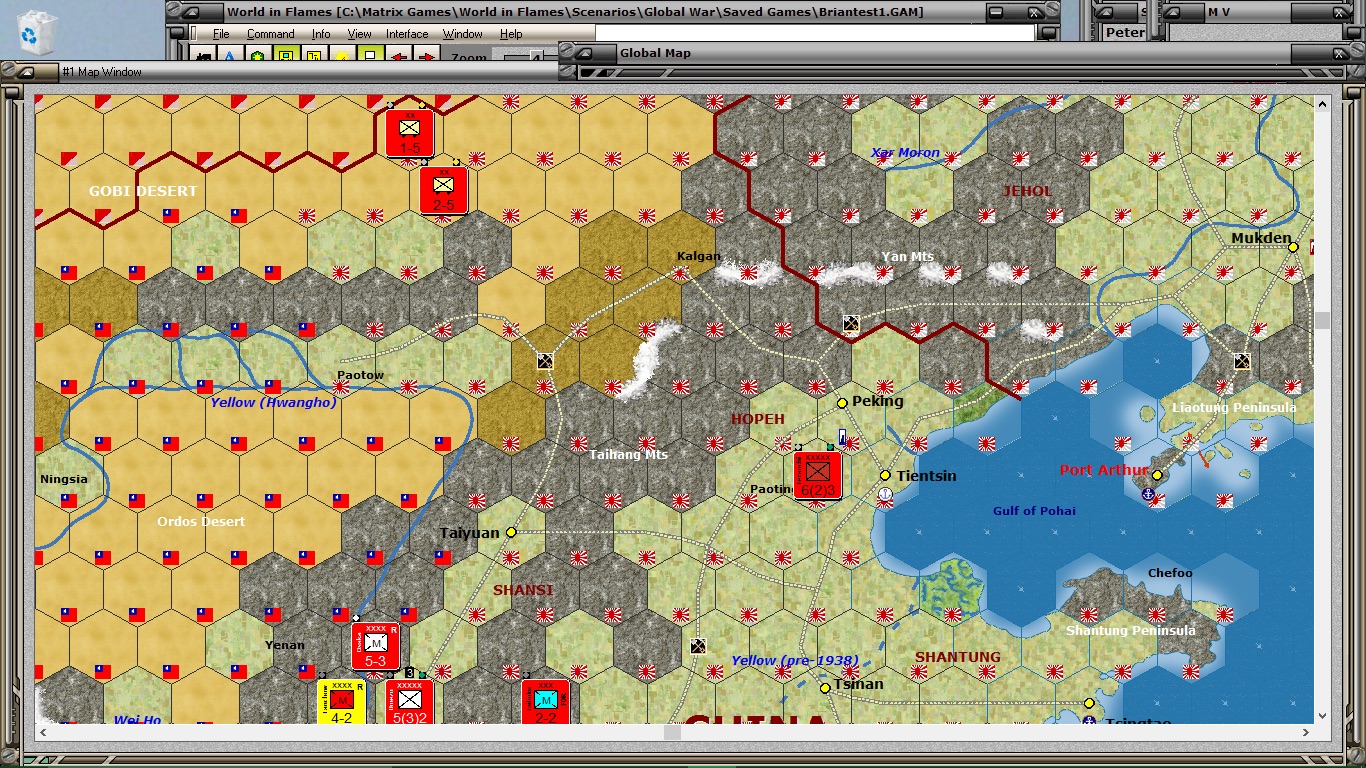Select the 5(3)2 infantry unit counter
Image resolution: width=1366 pixels, height=768 pixels.
[x=410, y=702]
